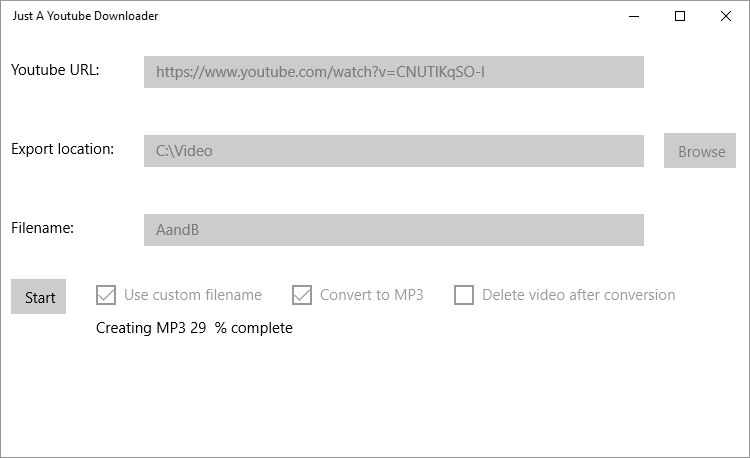Click the "Convert to MP3" label text

click(372, 295)
